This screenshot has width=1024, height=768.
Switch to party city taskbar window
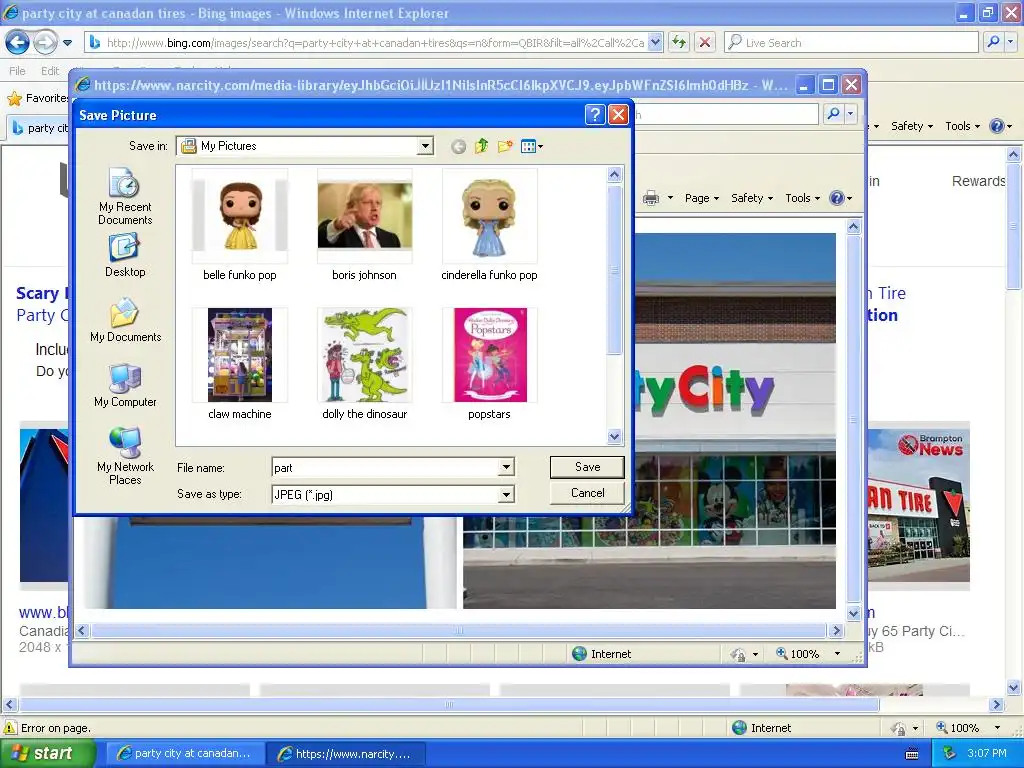click(184, 754)
